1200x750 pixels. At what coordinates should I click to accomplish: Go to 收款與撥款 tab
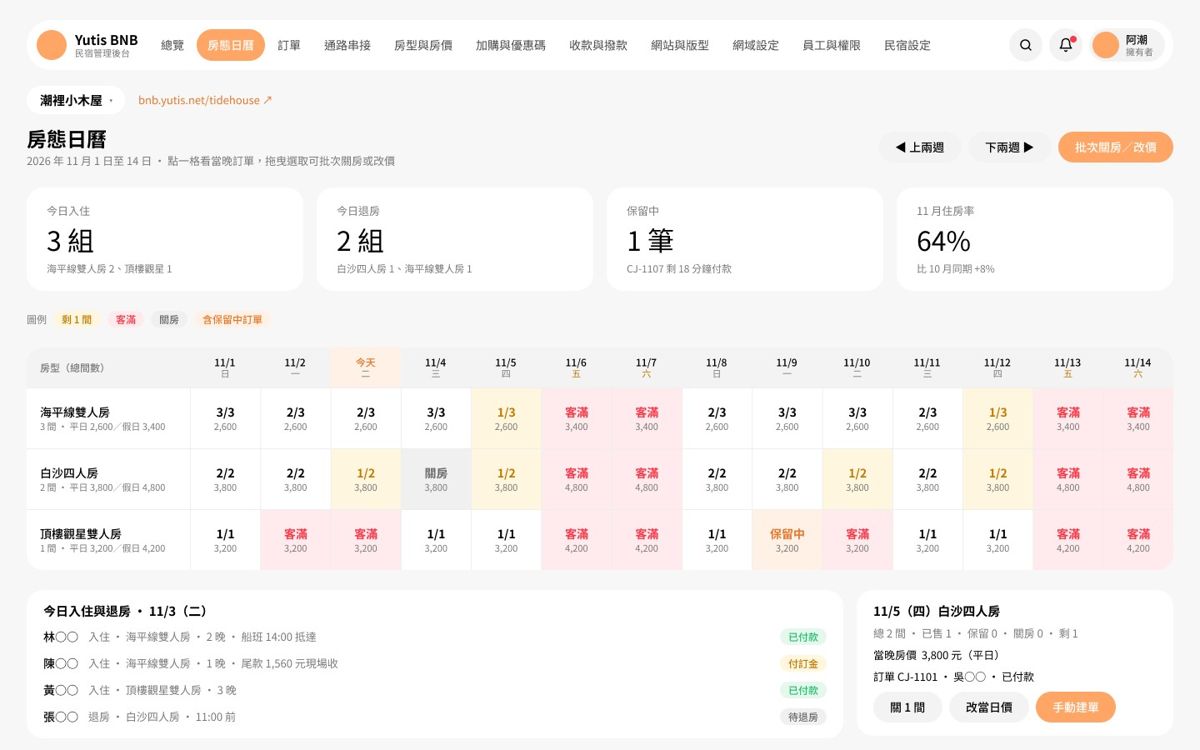click(598, 45)
